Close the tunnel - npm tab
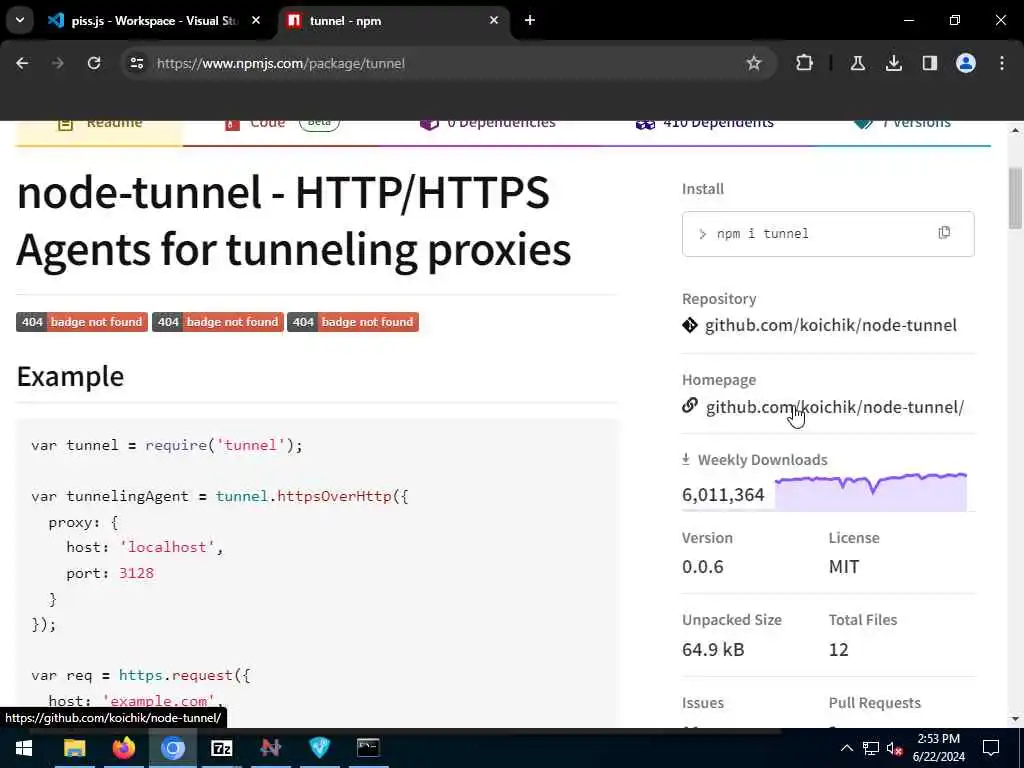 494,21
